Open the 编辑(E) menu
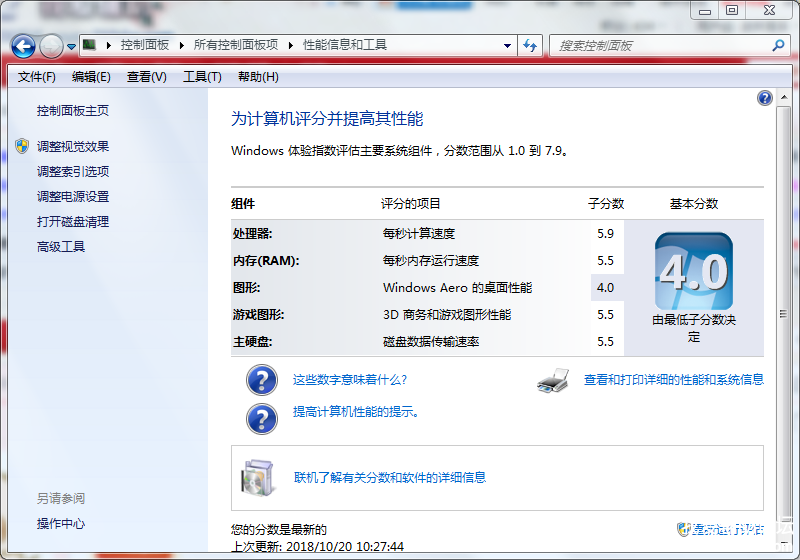Screen dimensions: 800x560 91,77
